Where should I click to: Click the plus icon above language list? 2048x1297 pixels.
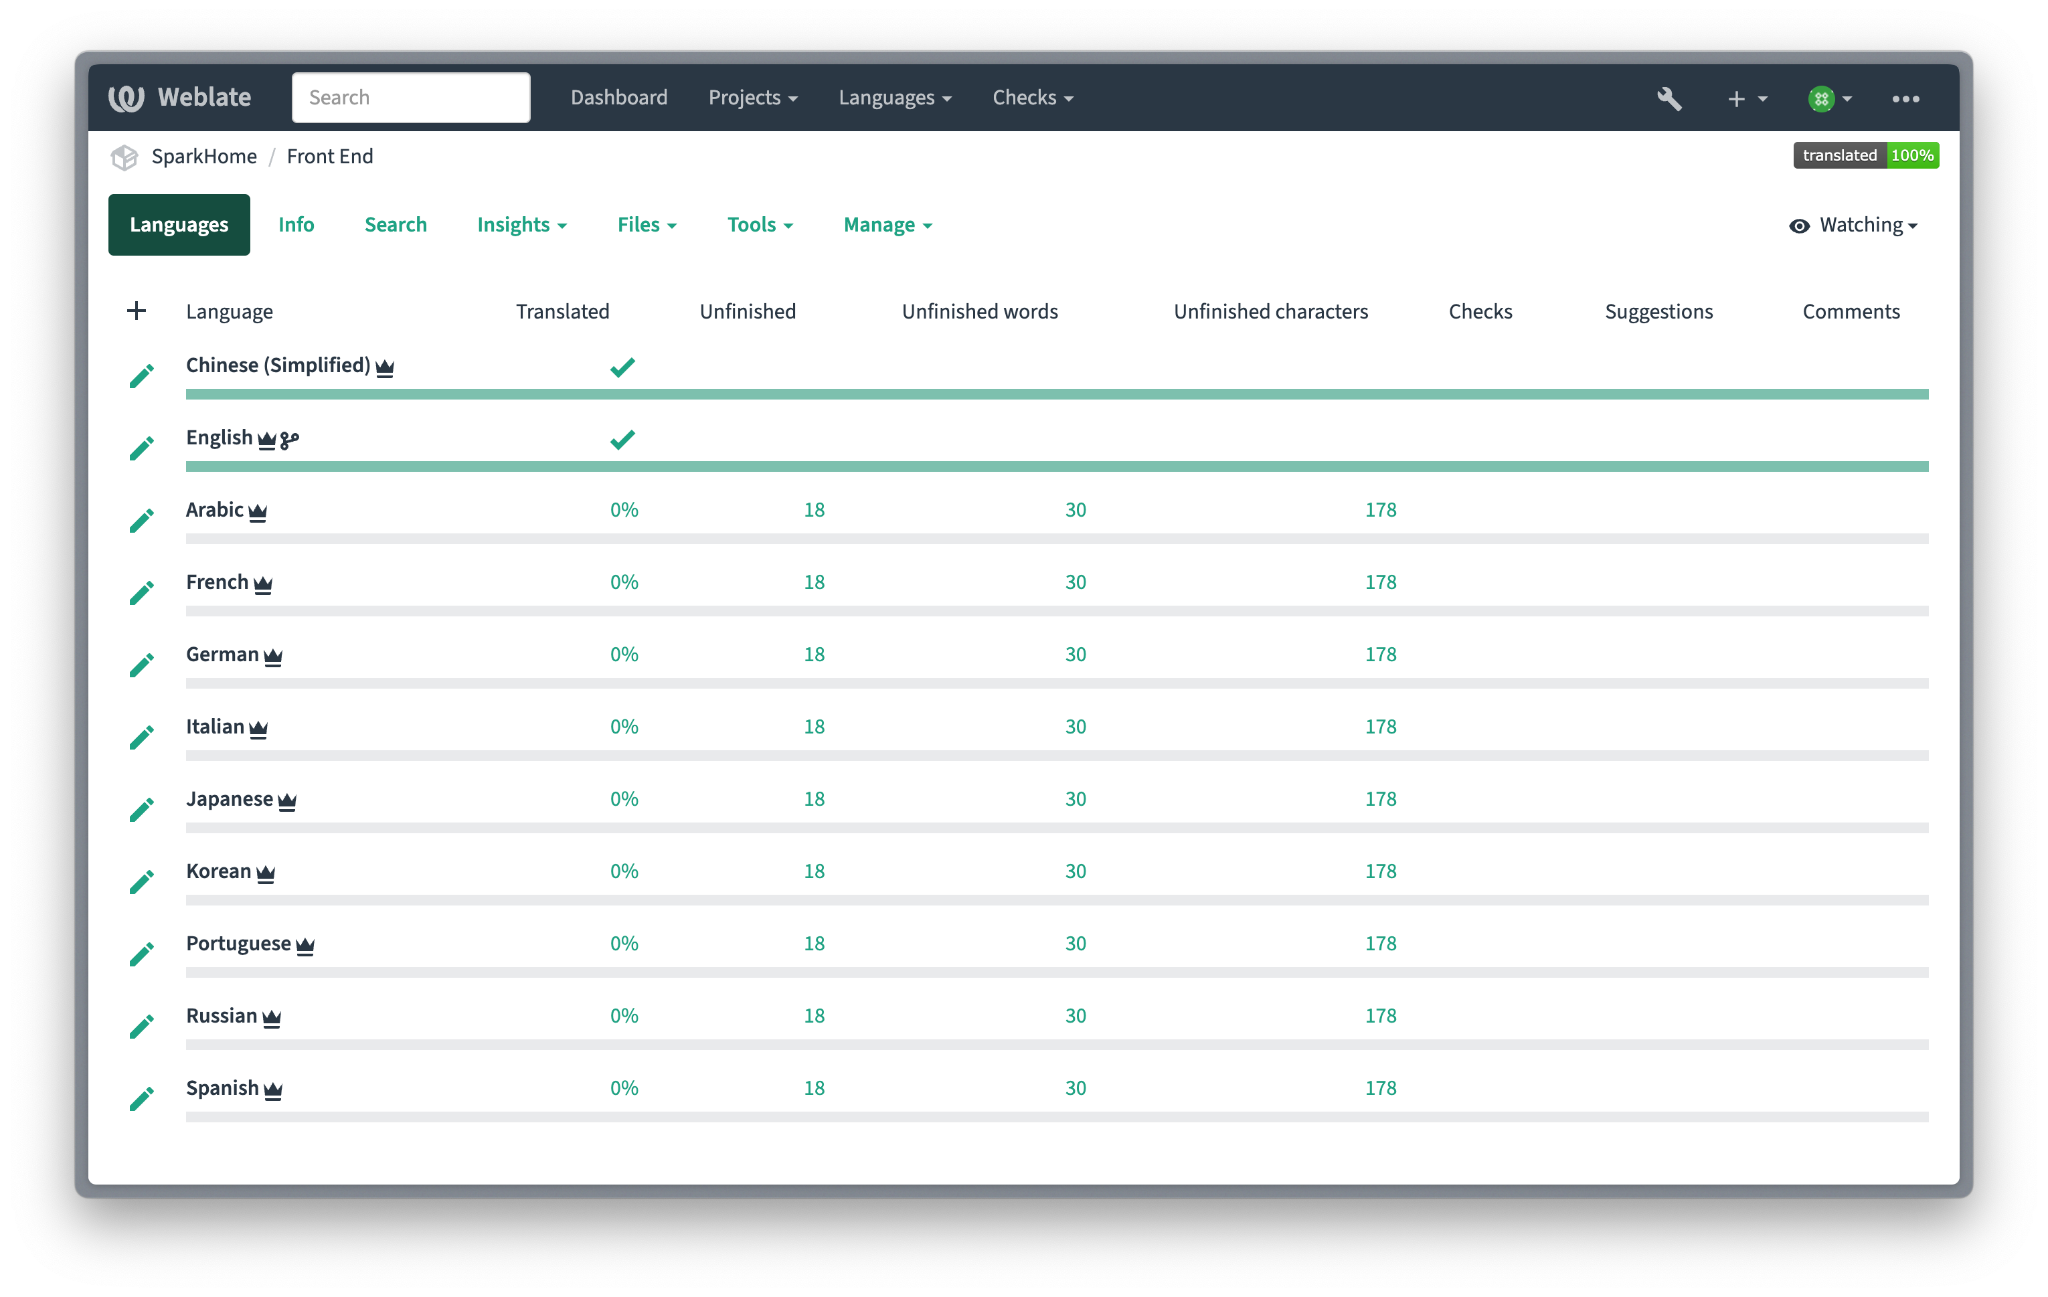(x=137, y=311)
